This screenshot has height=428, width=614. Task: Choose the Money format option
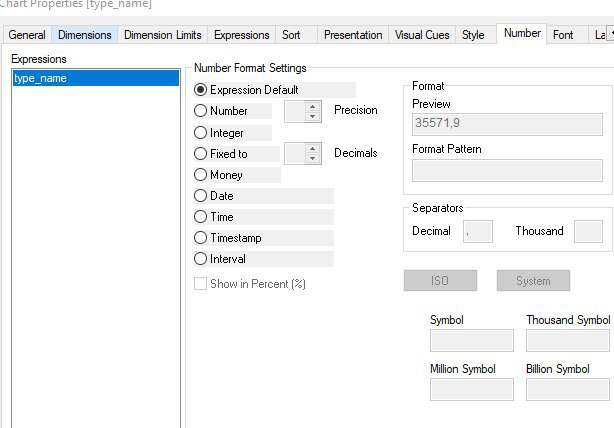(x=201, y=175)
